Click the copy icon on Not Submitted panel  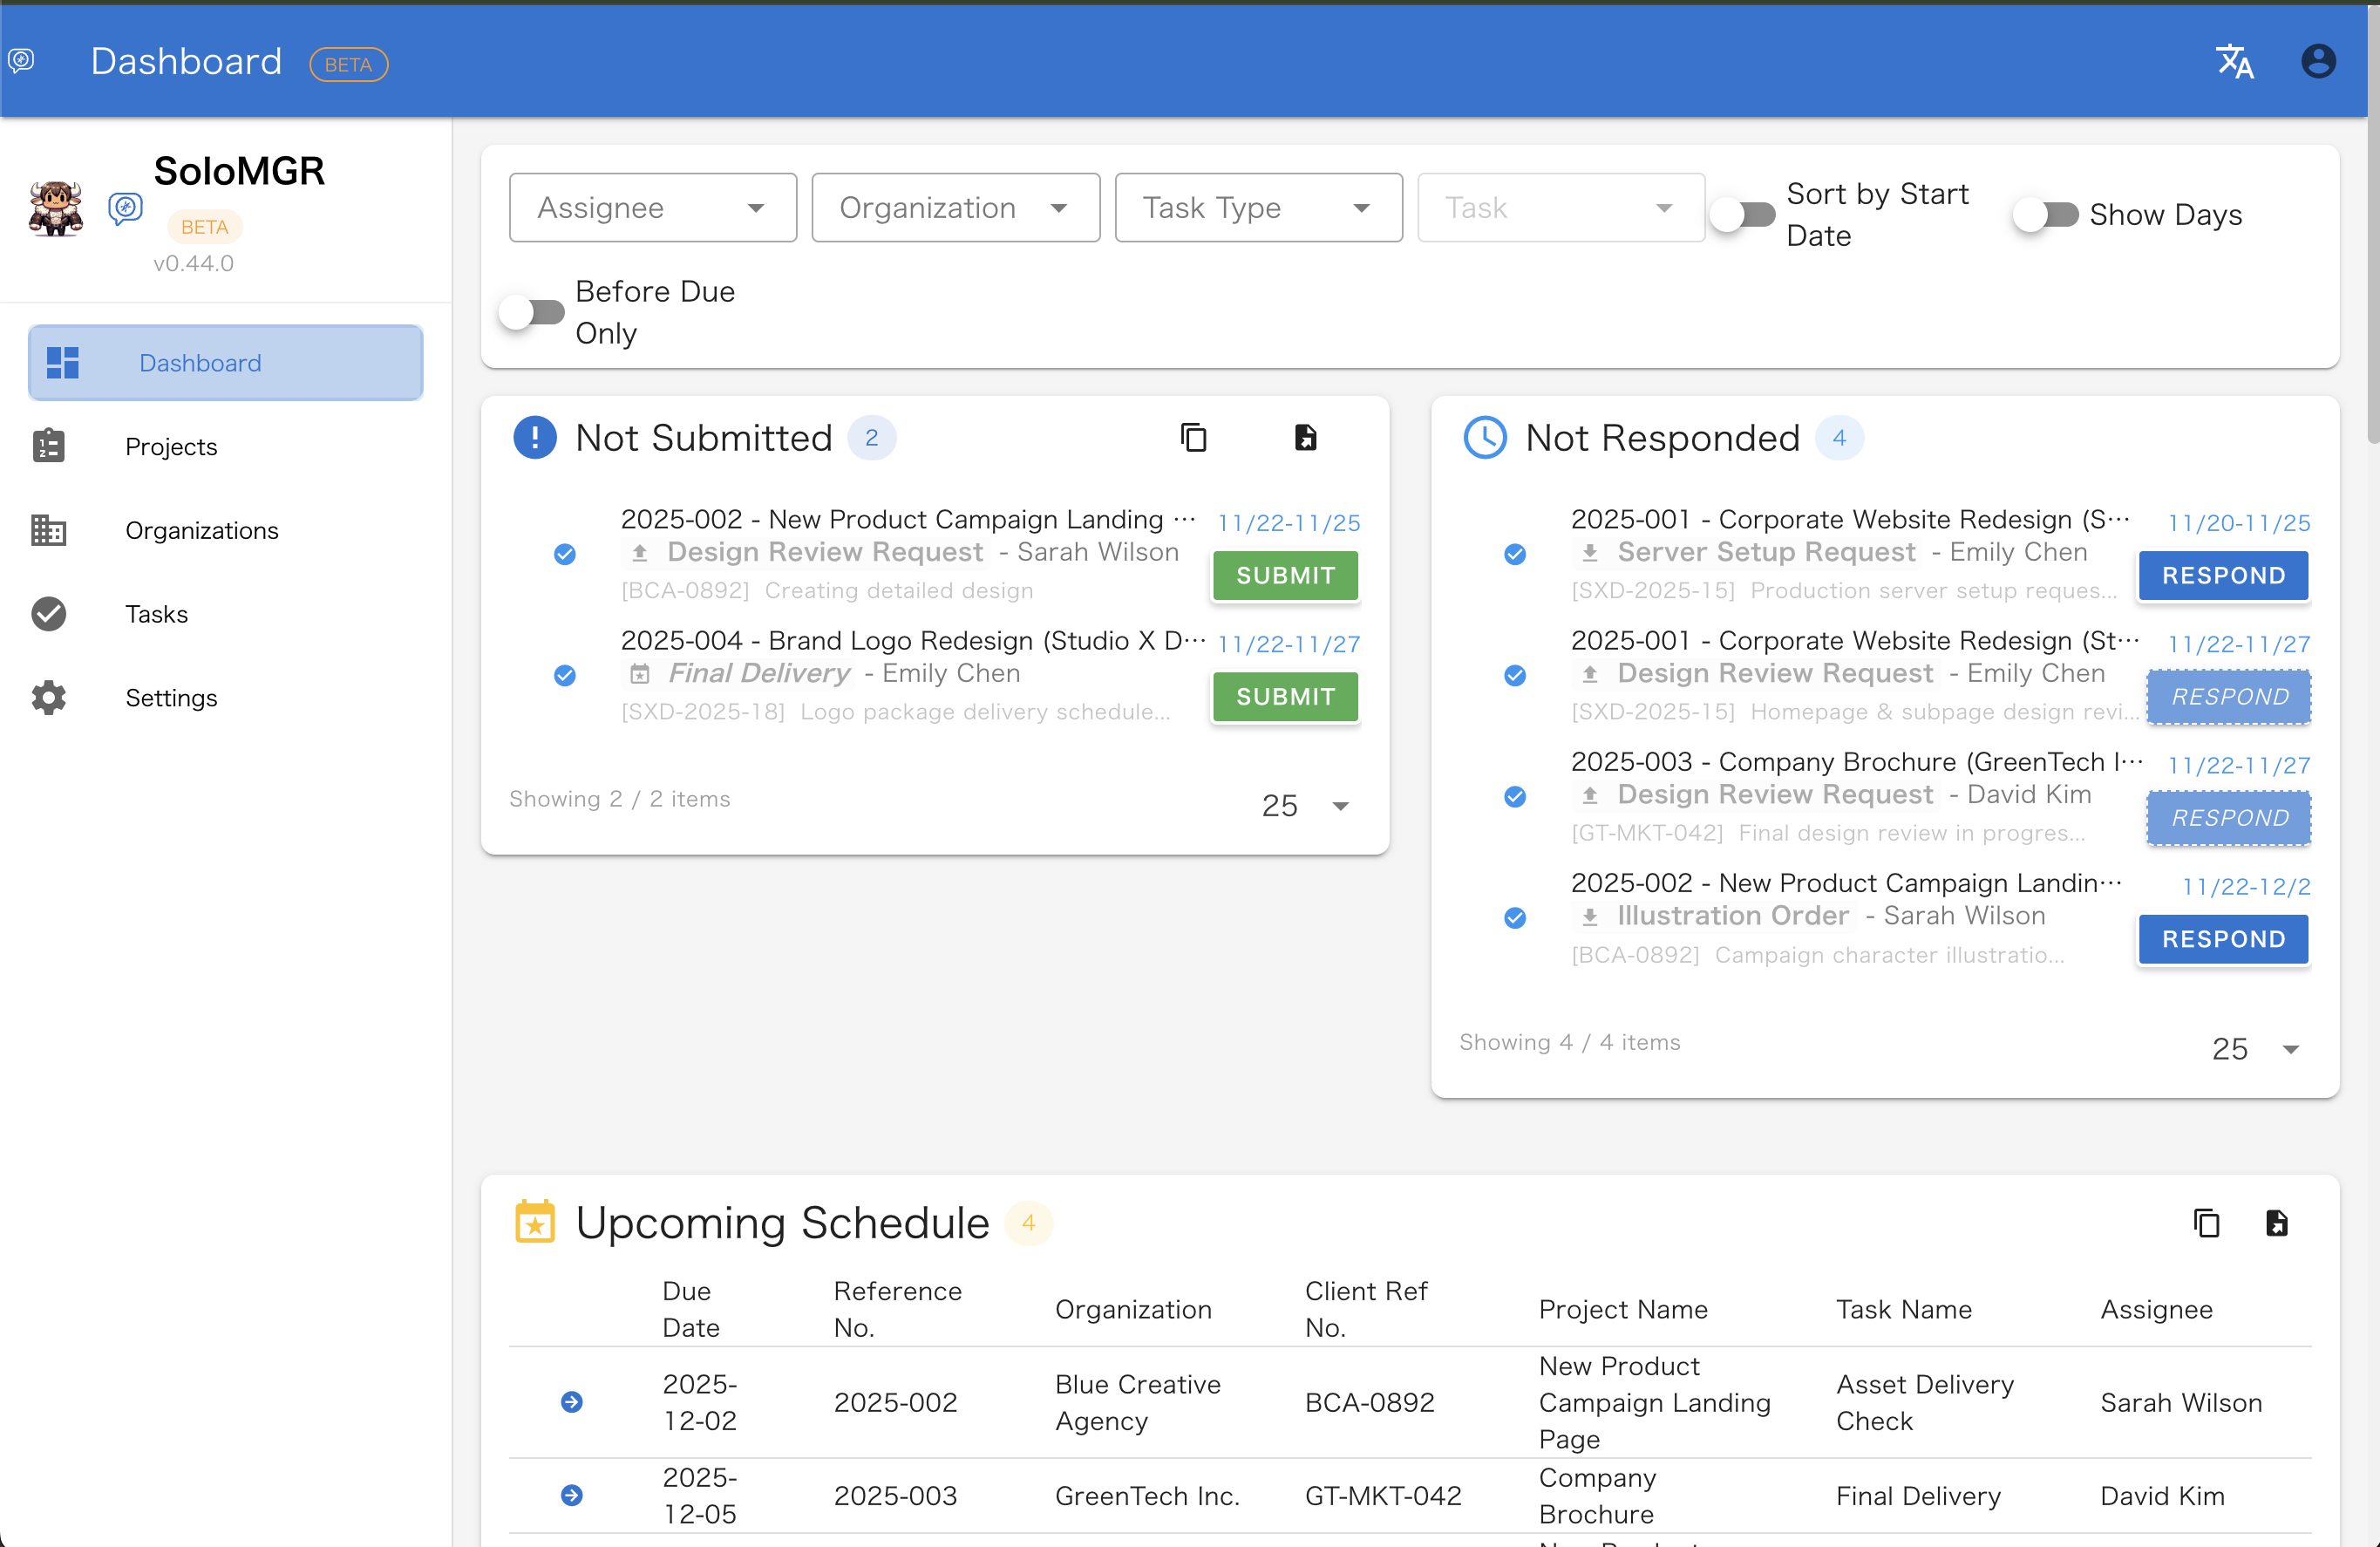[x=1195, y=437]
